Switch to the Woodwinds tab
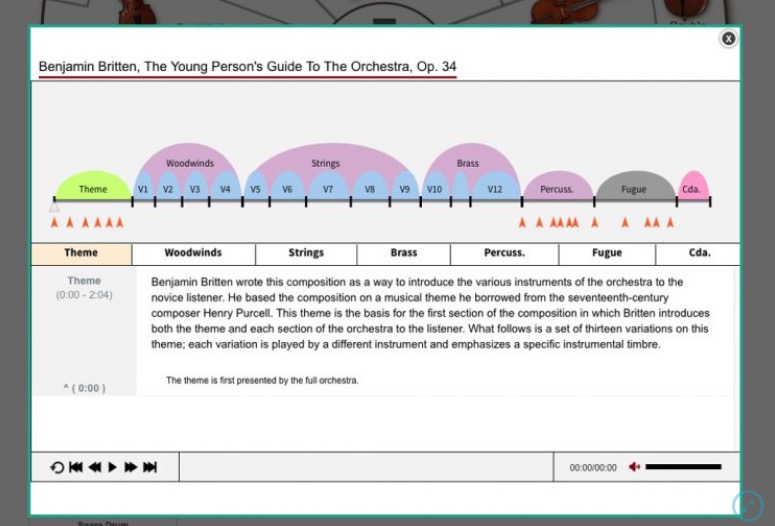The width and height of the screenshot is (775, 526). coord(193,253)
